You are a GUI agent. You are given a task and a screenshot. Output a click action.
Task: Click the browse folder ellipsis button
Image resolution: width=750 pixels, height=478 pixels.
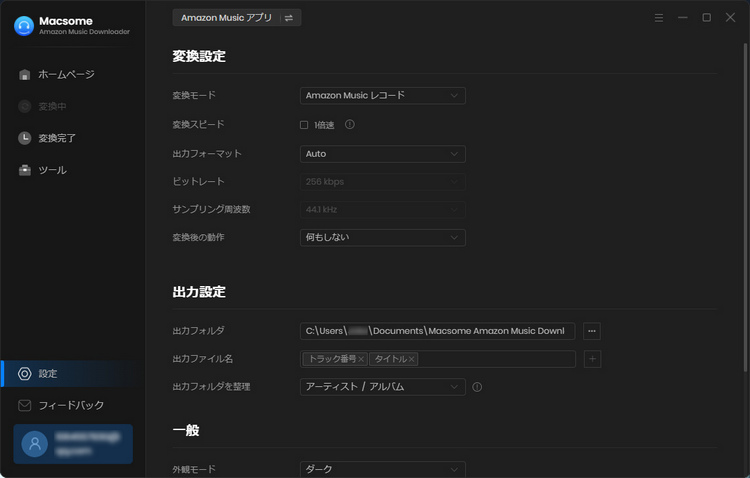592,331
